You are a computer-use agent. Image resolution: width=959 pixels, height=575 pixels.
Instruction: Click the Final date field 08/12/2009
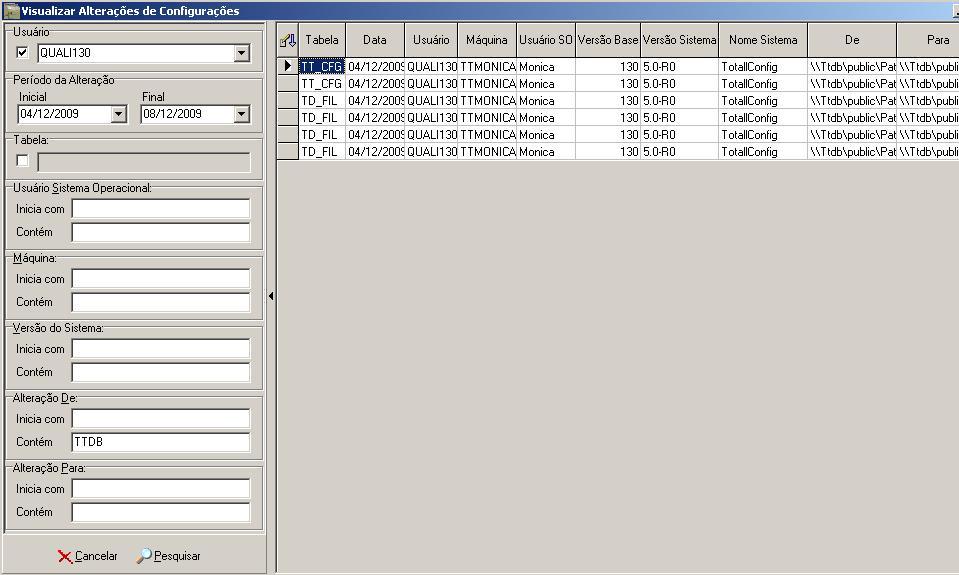[188, 114]
